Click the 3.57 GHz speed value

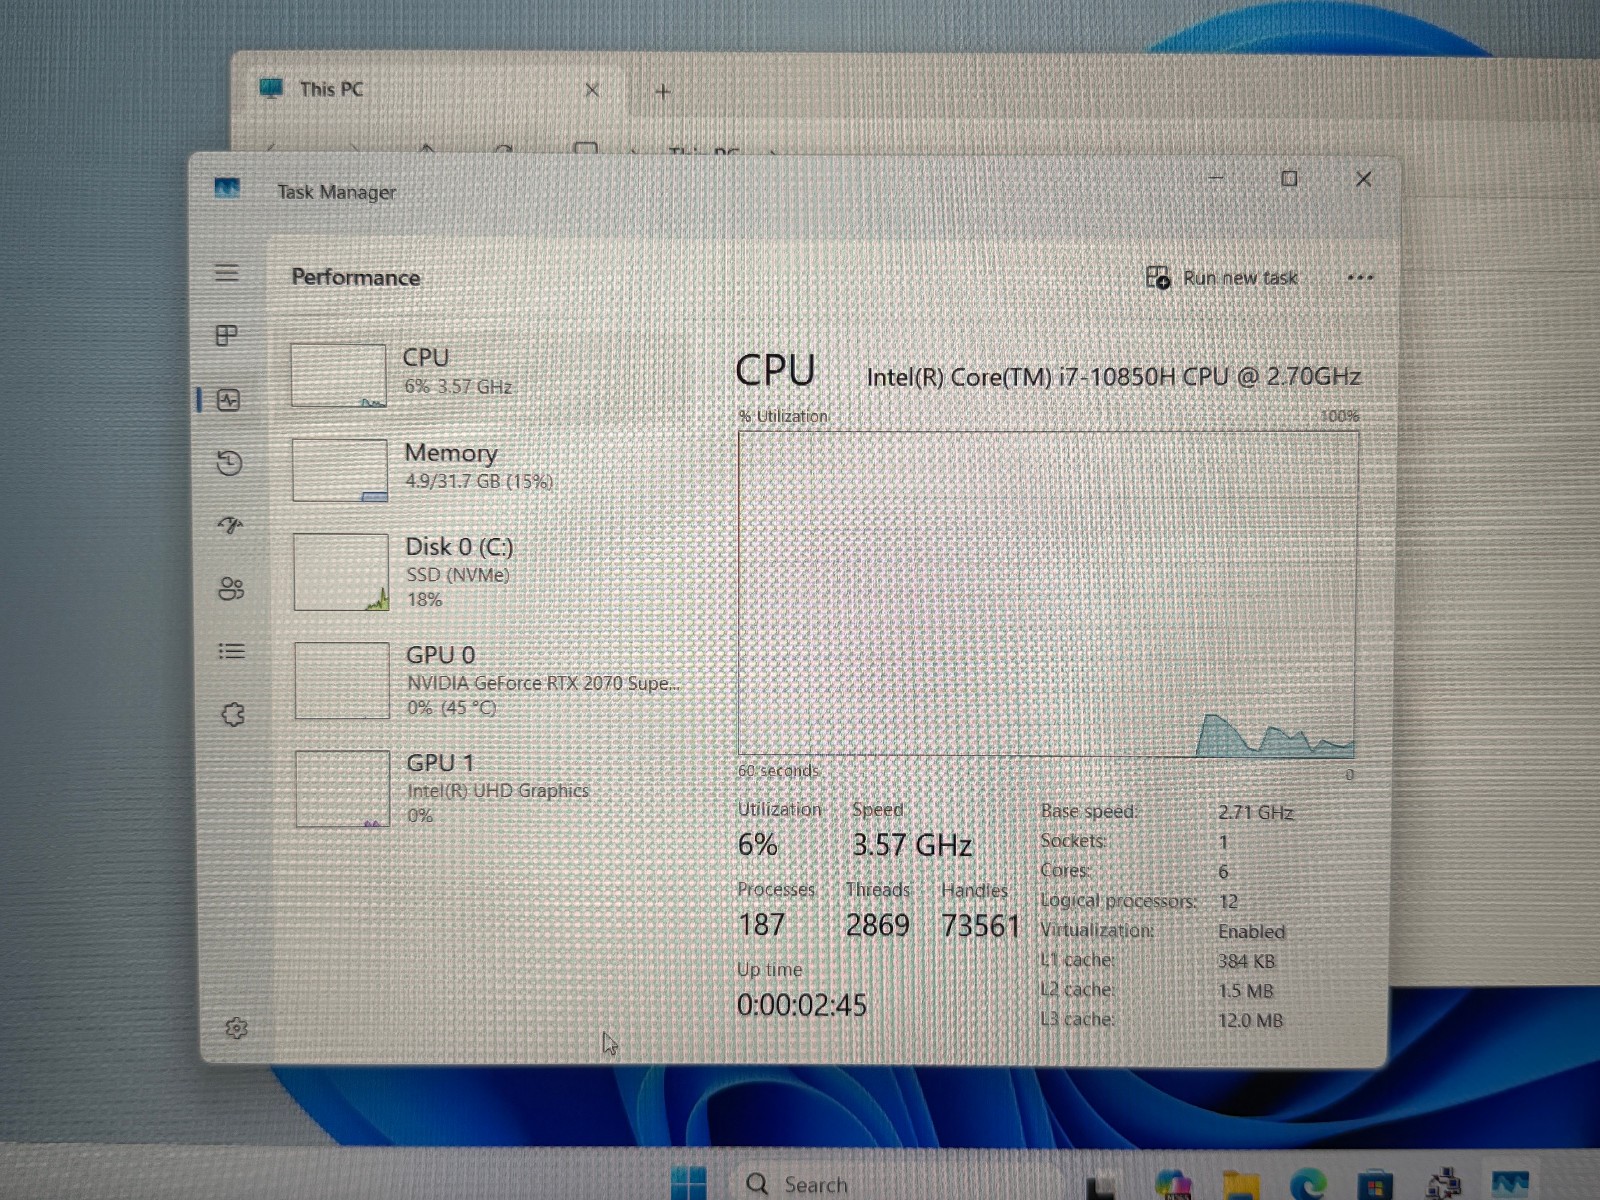(x=911, y=845)
